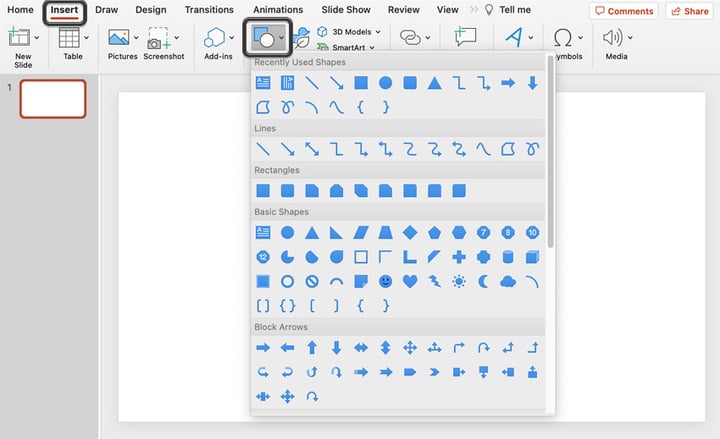Click the shapes gallery scrollbar
Image resolution: width=720 pixels, height=439 pixels.
[550, 152]
